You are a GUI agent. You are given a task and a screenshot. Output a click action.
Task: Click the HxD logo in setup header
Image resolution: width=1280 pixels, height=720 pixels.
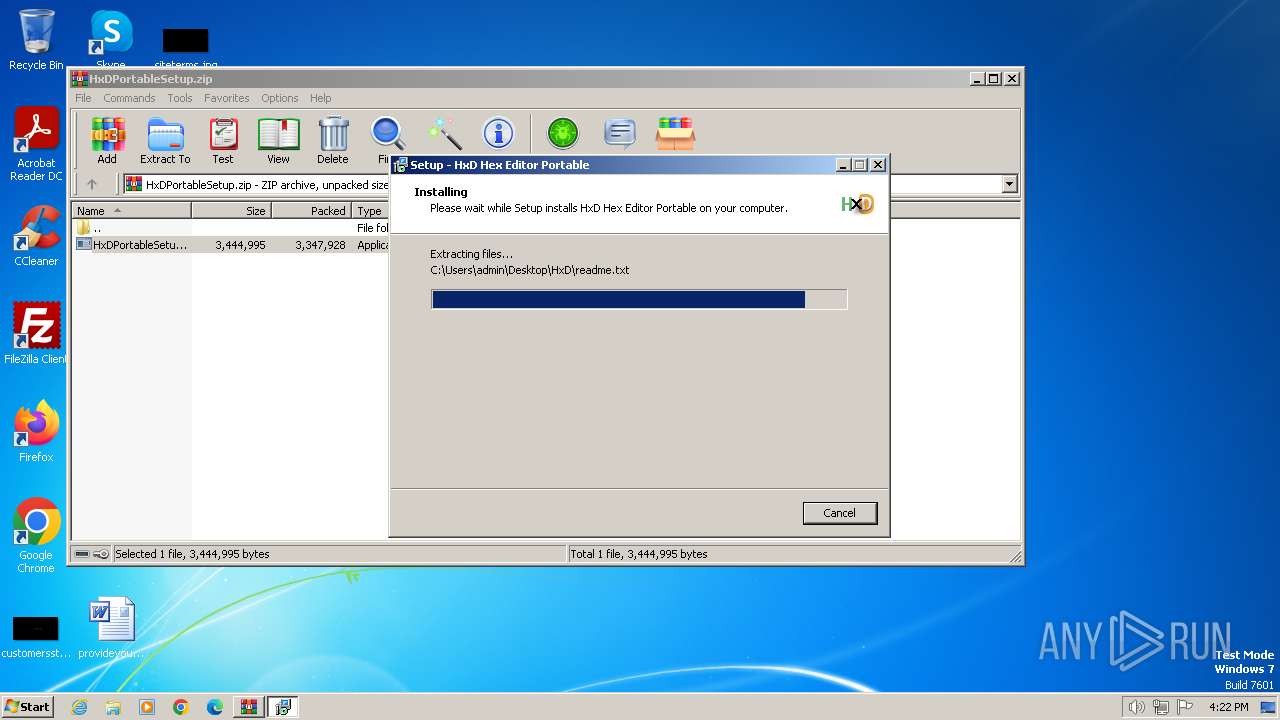coord(857,204)
